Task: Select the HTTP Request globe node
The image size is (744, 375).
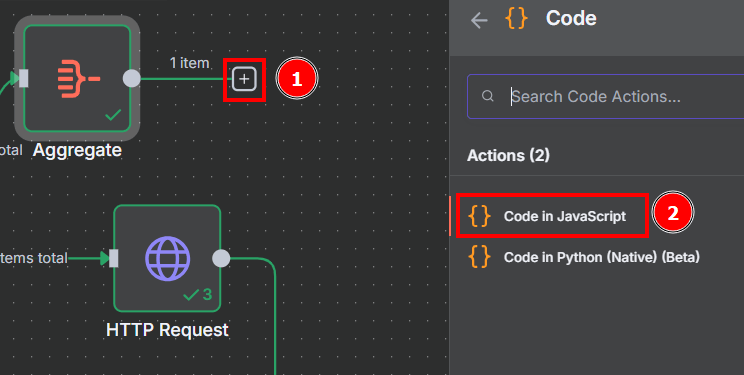Action: (x=167, y=259)
